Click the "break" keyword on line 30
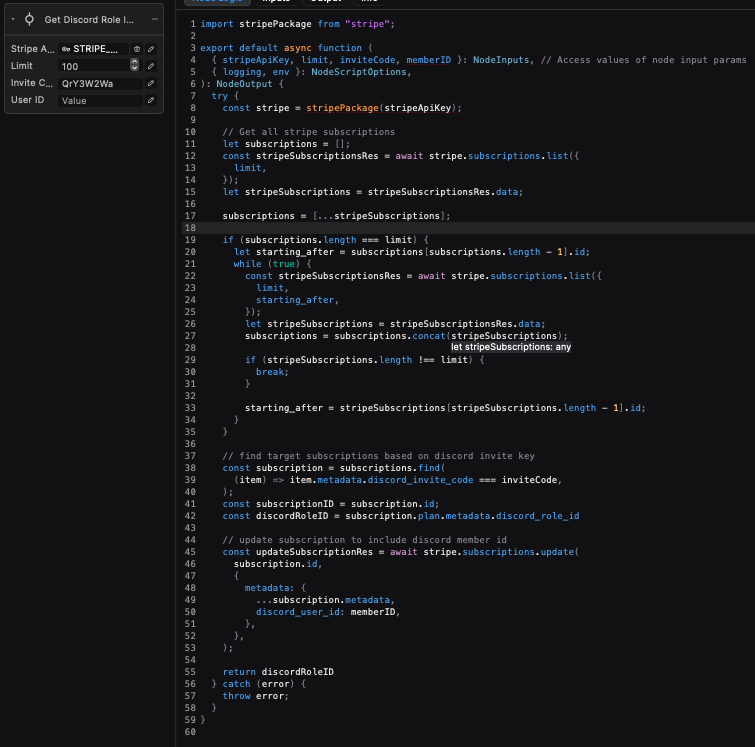The width and height of the screenshot is (755, 747). [x=270, y=372]
